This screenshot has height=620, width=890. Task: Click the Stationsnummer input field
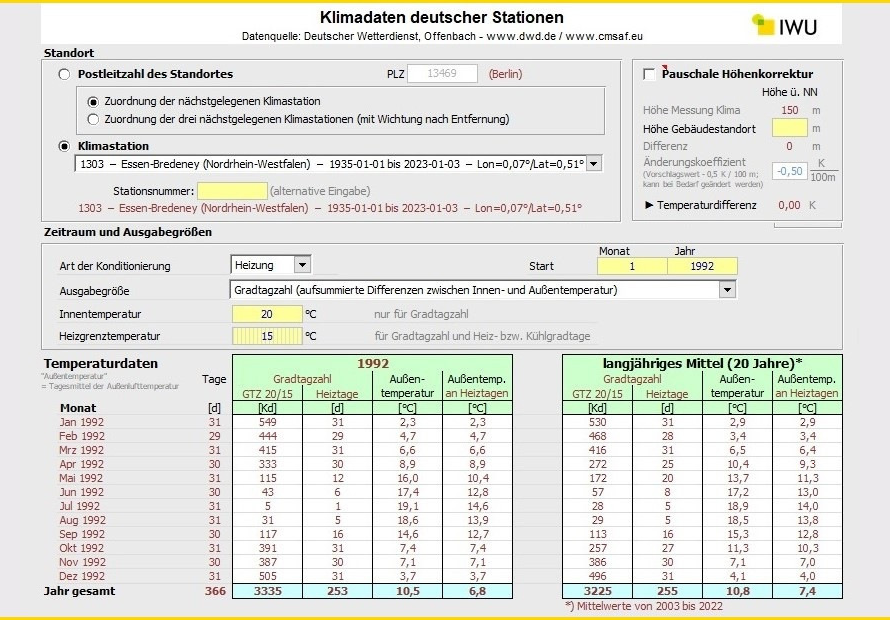pyautogui.click(x=231, y=191)
